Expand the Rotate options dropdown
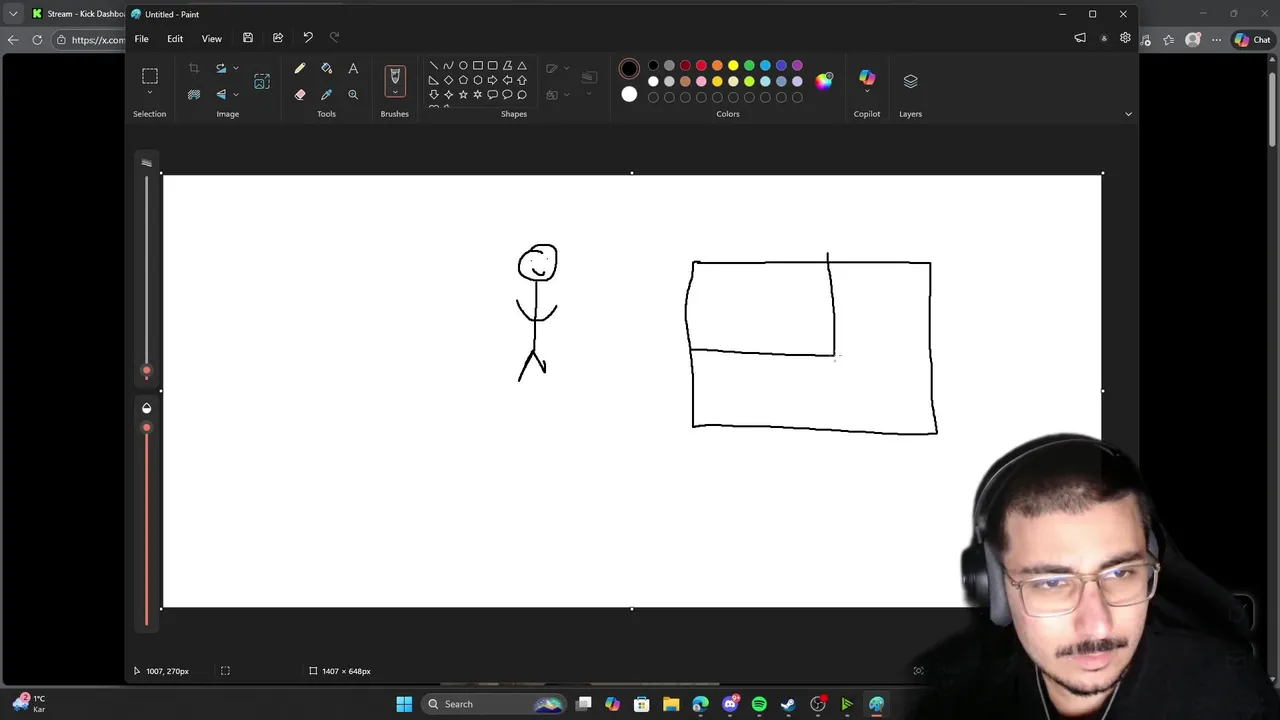1280x720 pixels. pos(236,68)
